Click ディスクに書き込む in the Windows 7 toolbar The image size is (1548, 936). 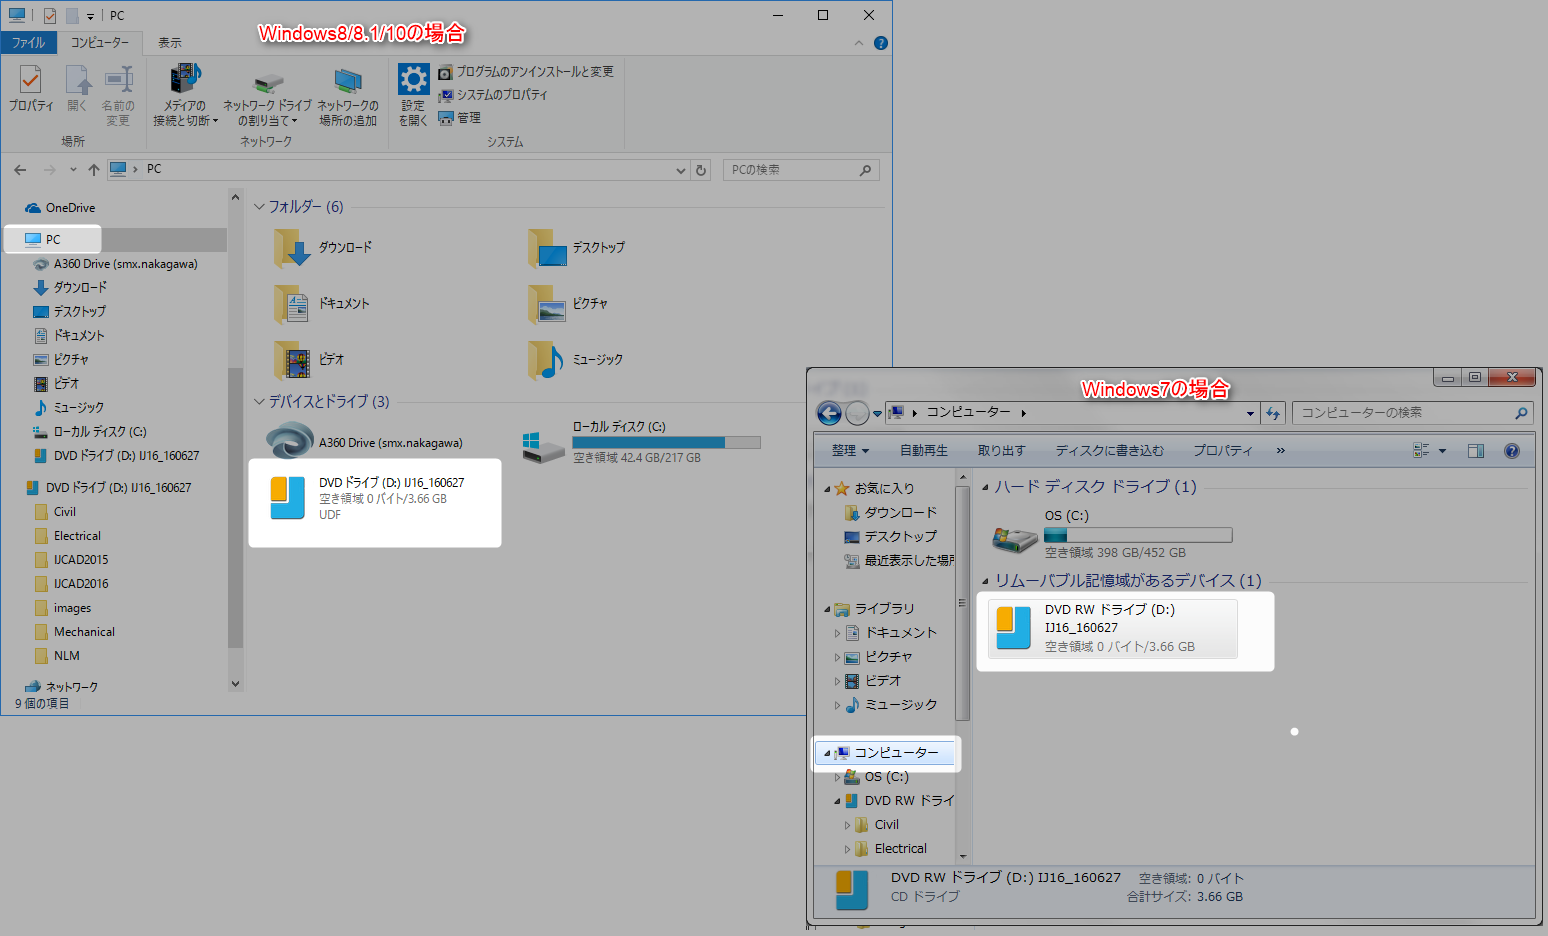(1110, 451)
